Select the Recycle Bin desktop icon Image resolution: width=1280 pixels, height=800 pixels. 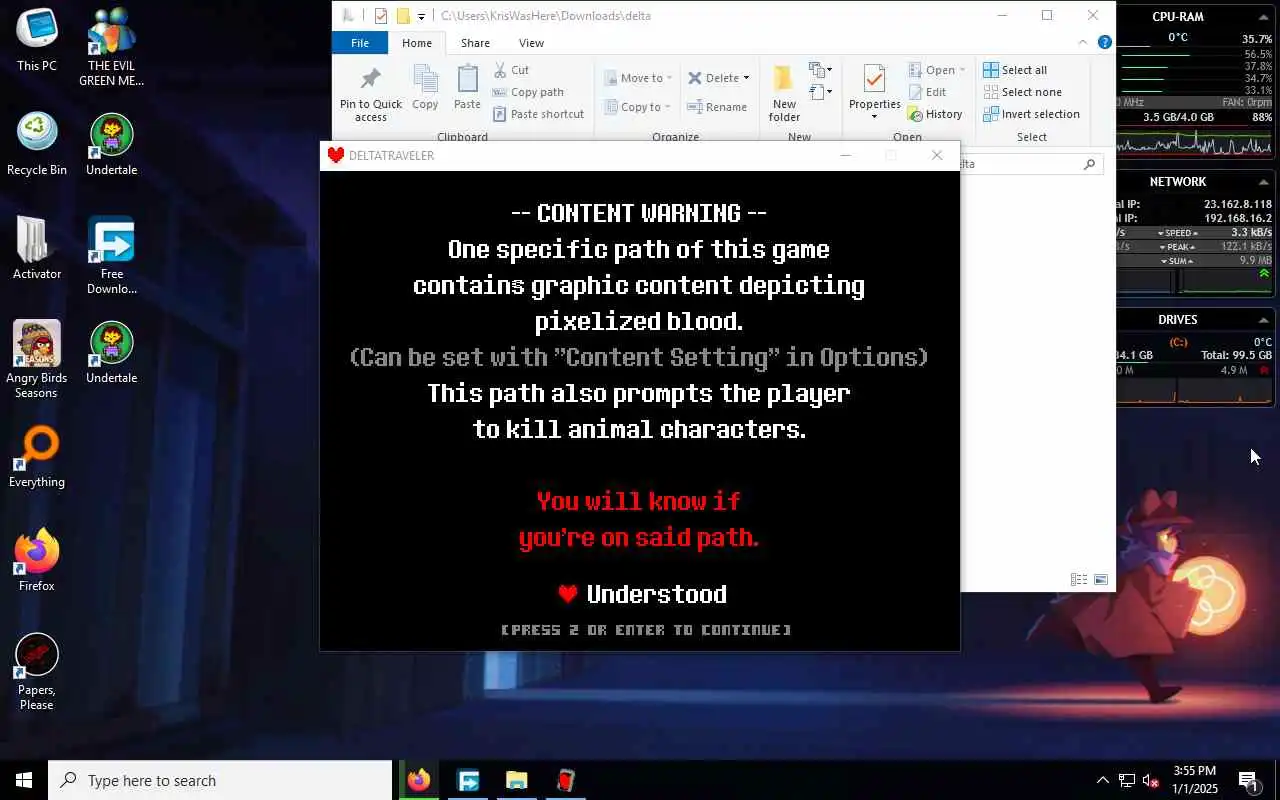(37, 144)
